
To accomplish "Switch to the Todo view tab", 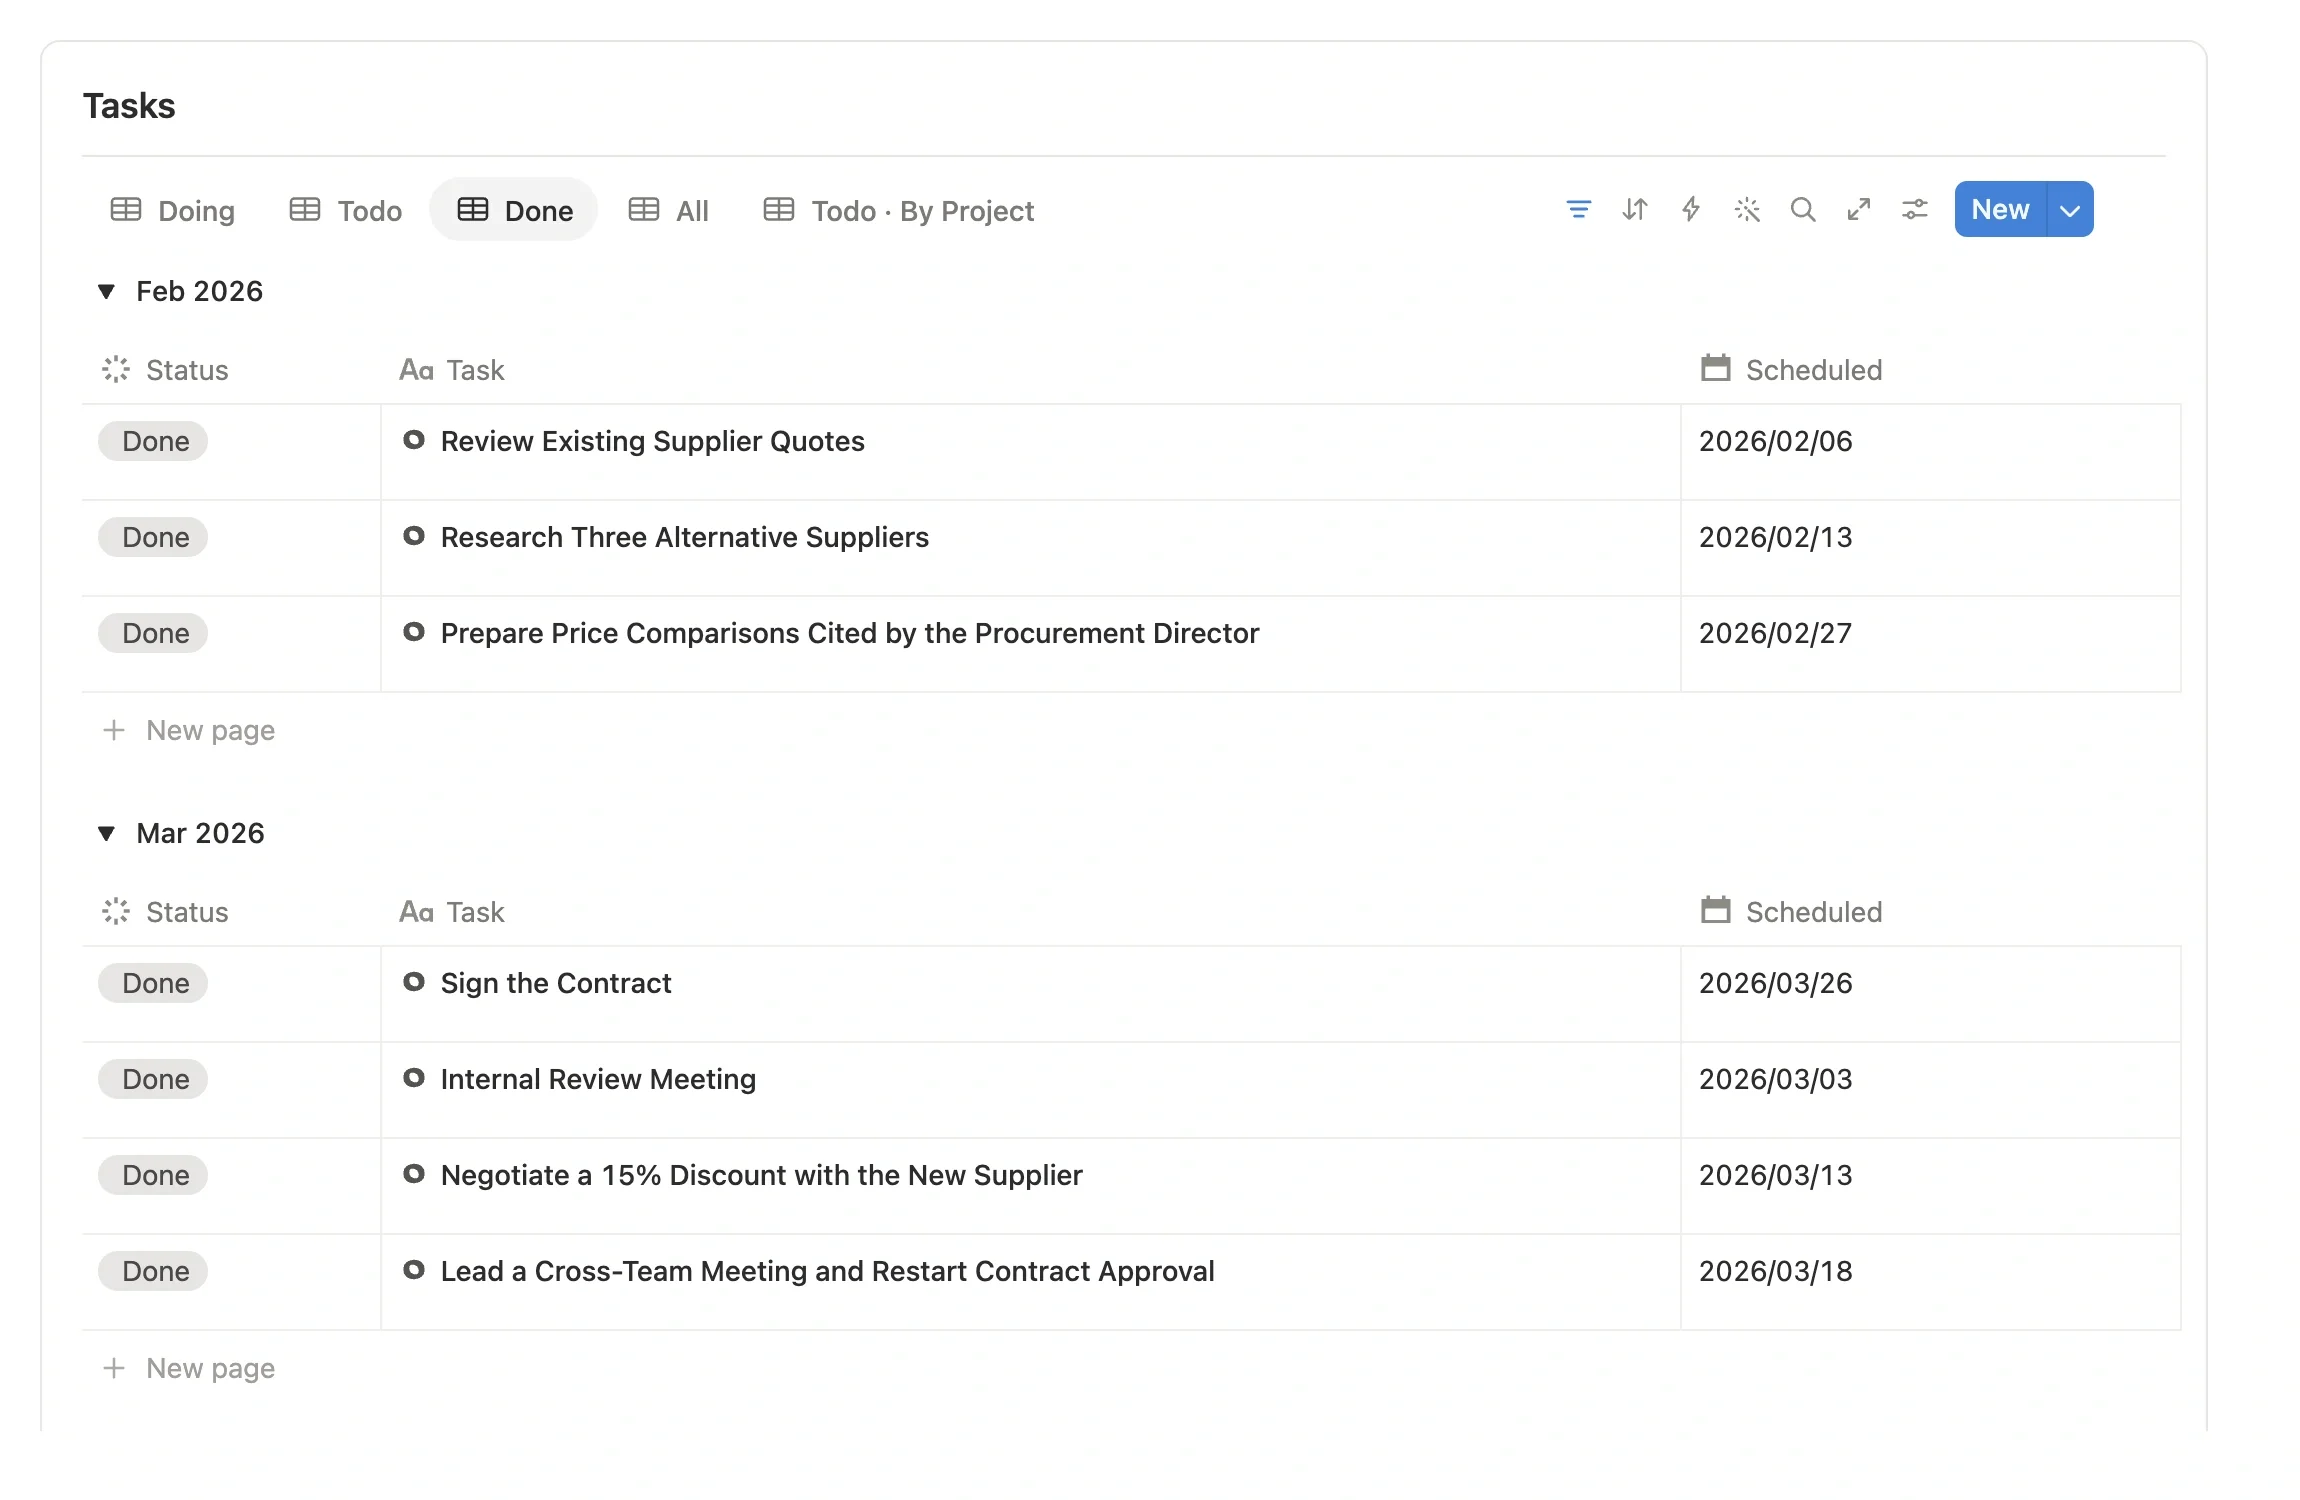I will pyautogui.click(x=346, y=210).
